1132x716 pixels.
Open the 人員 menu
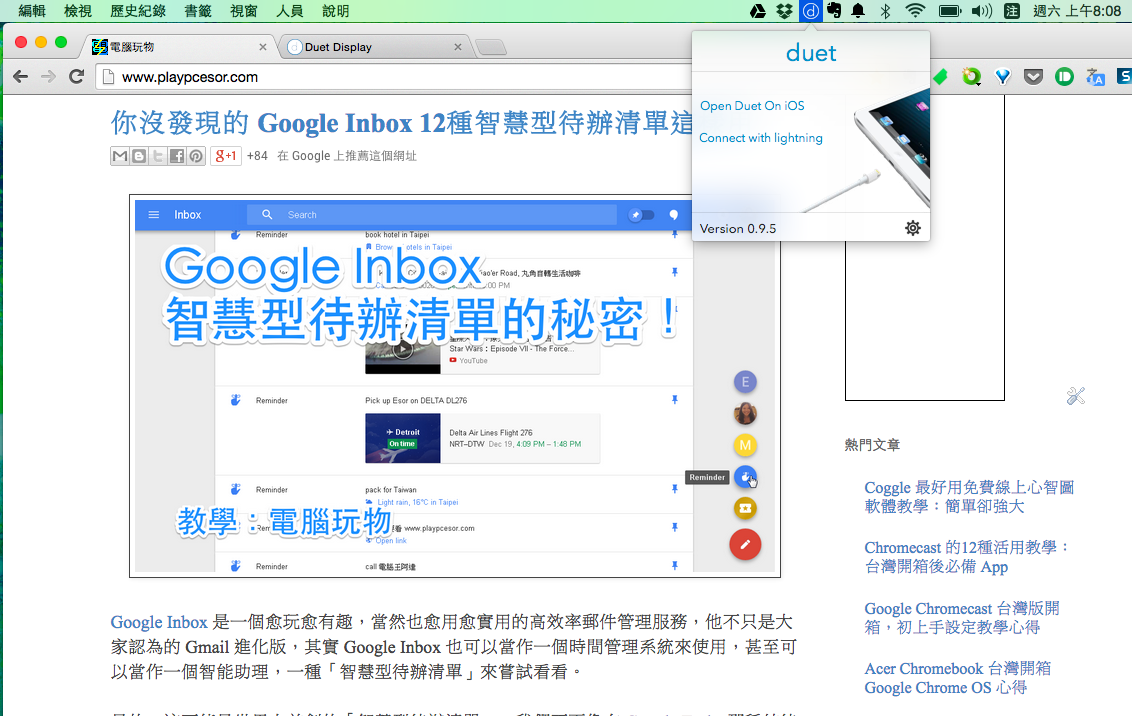tap(289, 11)
